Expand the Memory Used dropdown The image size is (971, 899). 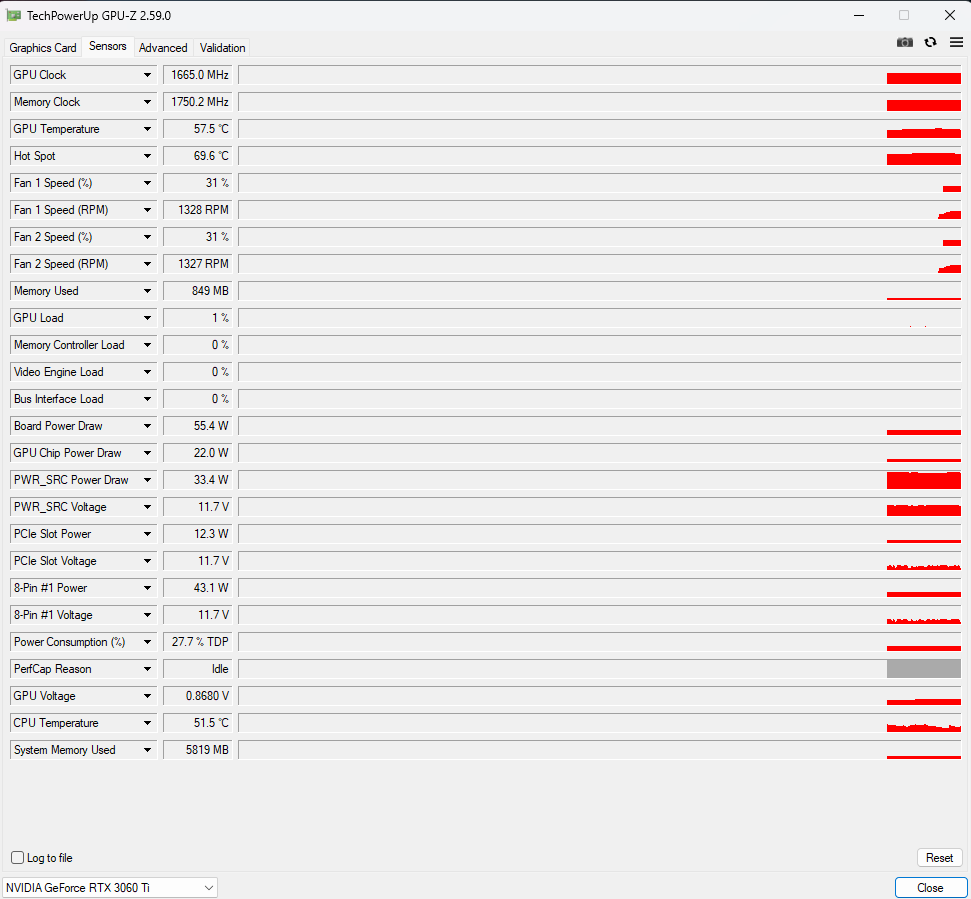pyautogui.click(x=147, y=291)
